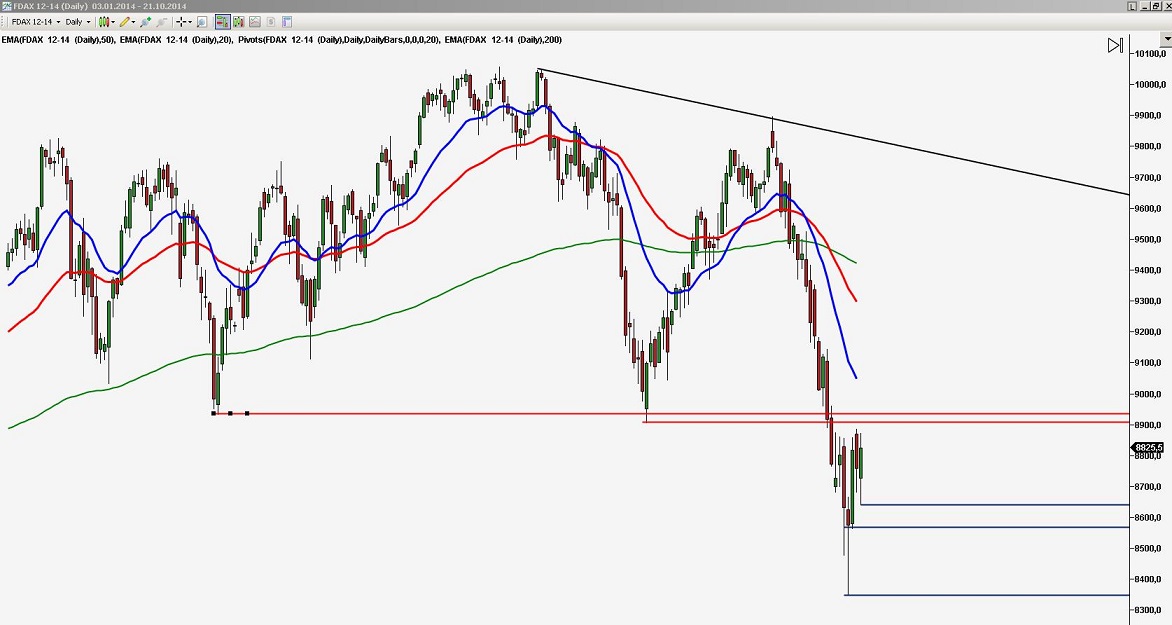This screenshot has width=1172, height=625.
Task: Open the chart search magnifier tool
Action: [202, 22]
